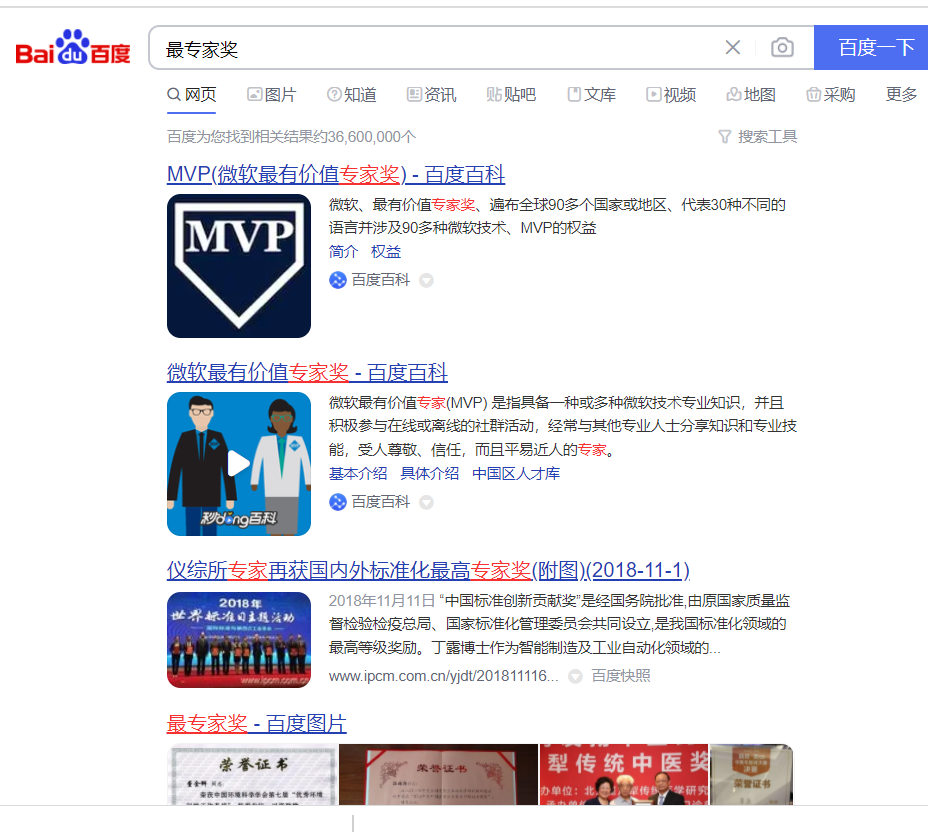Click the 简介 link under the MVP result
This screenshot has width=928, height=832.
tap(342, 251)
